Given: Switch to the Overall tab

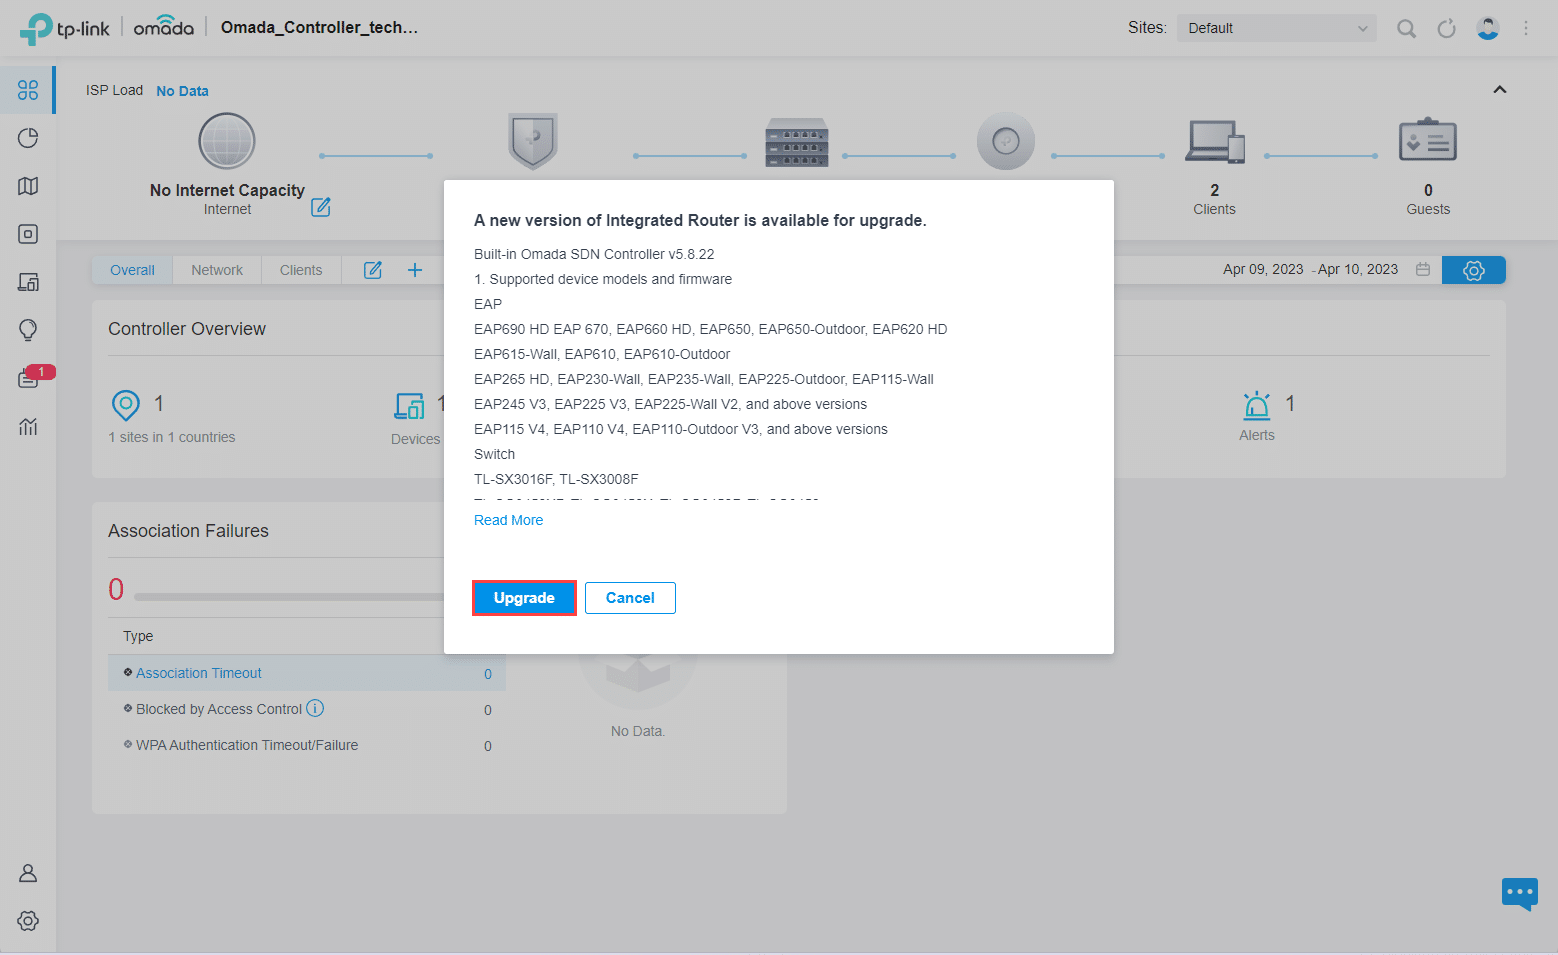Looking at the screenshot, I should (132, 270).
